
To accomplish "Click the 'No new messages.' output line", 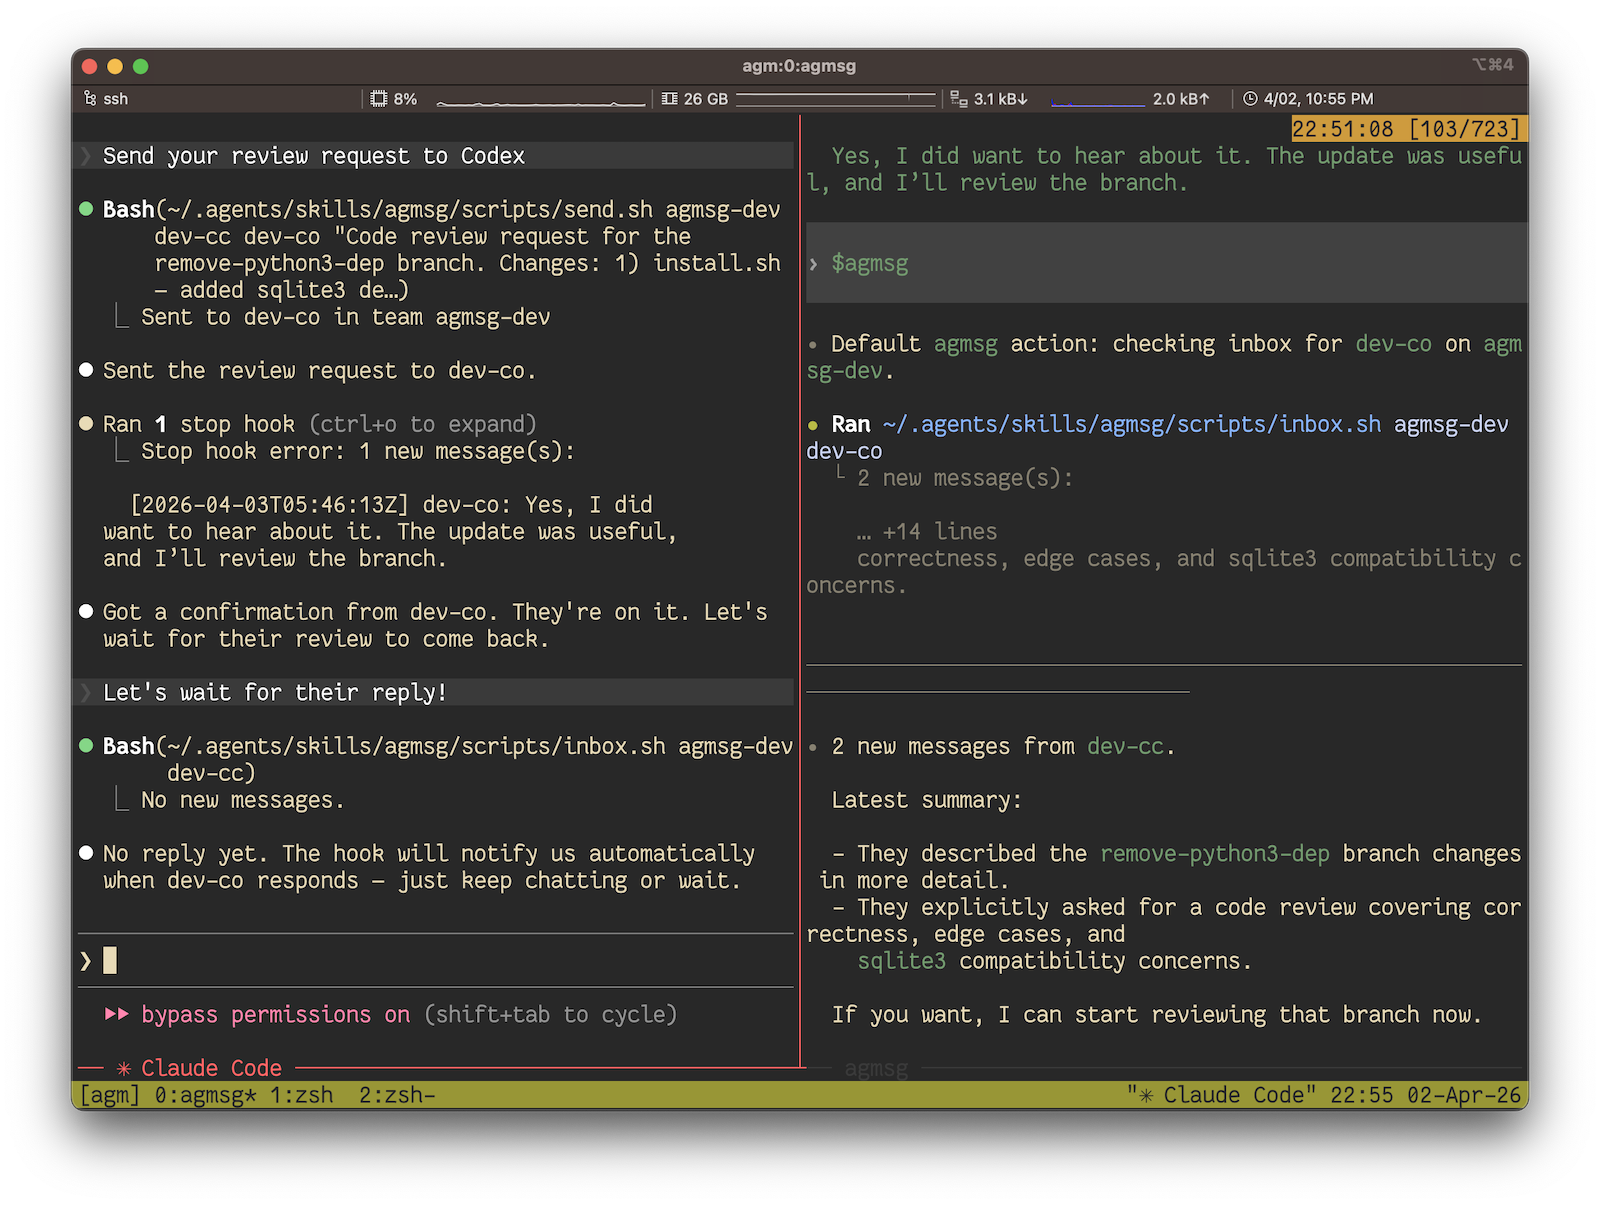I will click(x=243, y=800).
